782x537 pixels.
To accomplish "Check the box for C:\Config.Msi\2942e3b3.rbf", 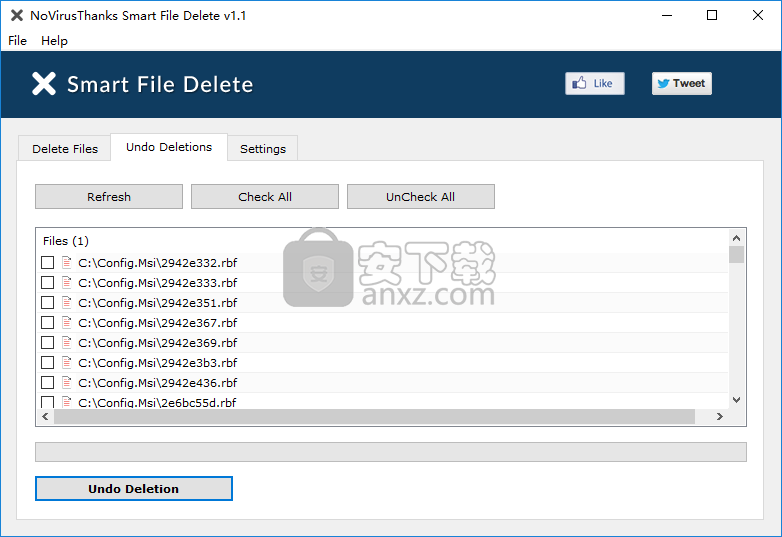I will 47,362.
